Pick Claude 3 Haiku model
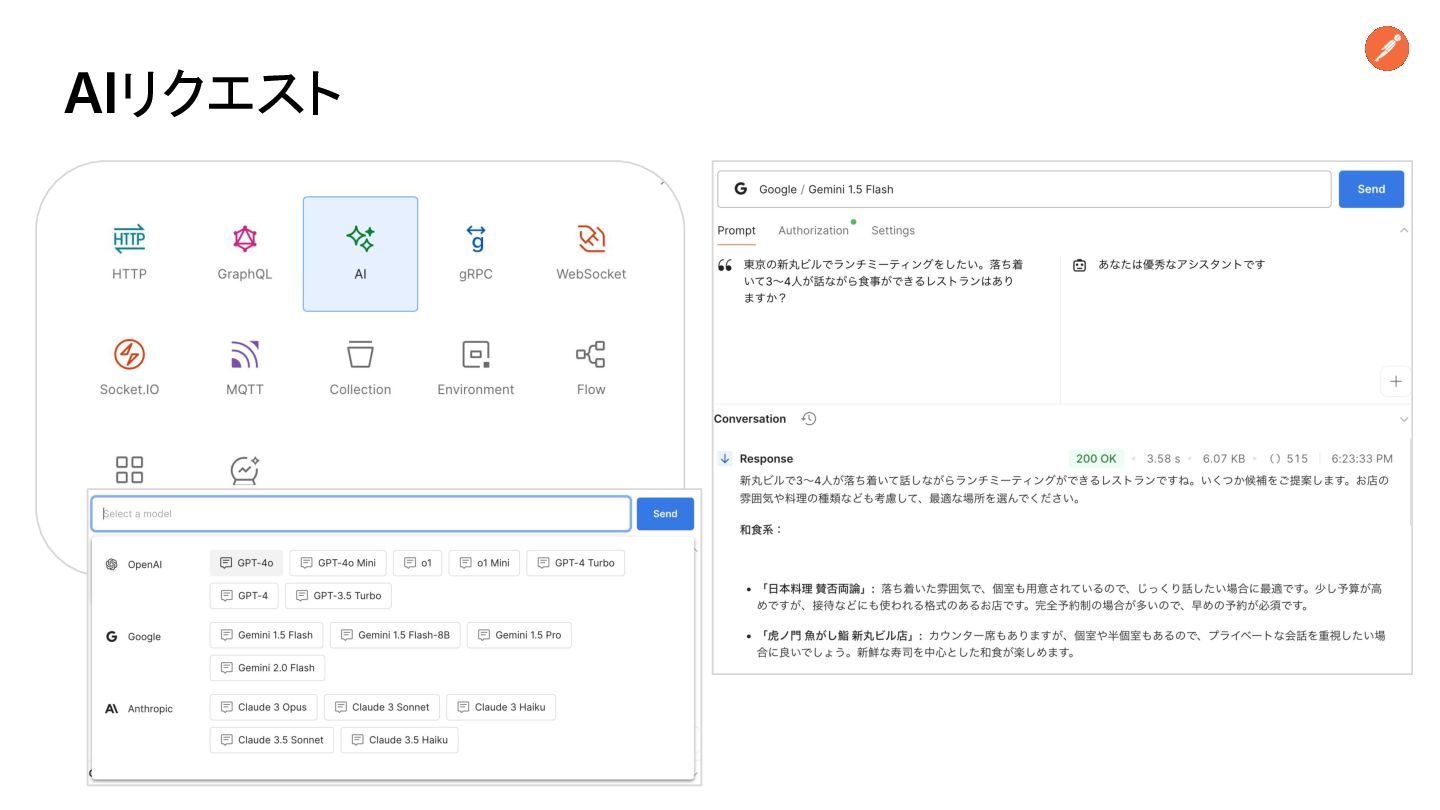Image resolution: width=1440 pixels, height=810 pixels. point(501,707)
